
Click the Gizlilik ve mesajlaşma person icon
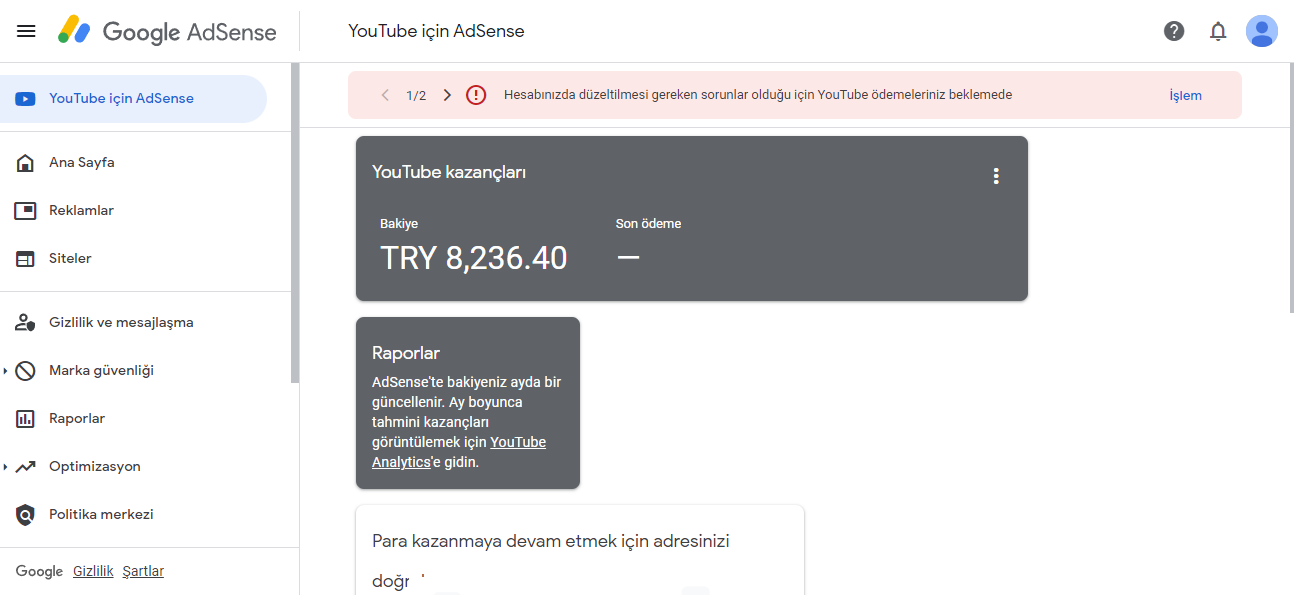26,323
